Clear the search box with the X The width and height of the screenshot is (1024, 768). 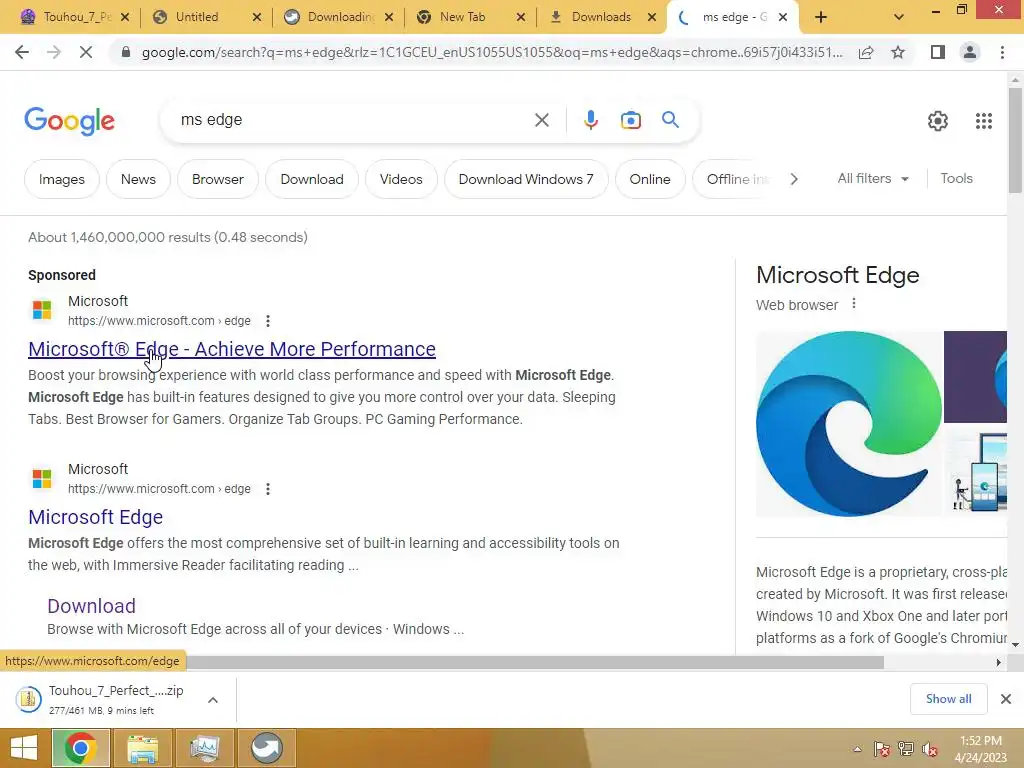point(541,120)
